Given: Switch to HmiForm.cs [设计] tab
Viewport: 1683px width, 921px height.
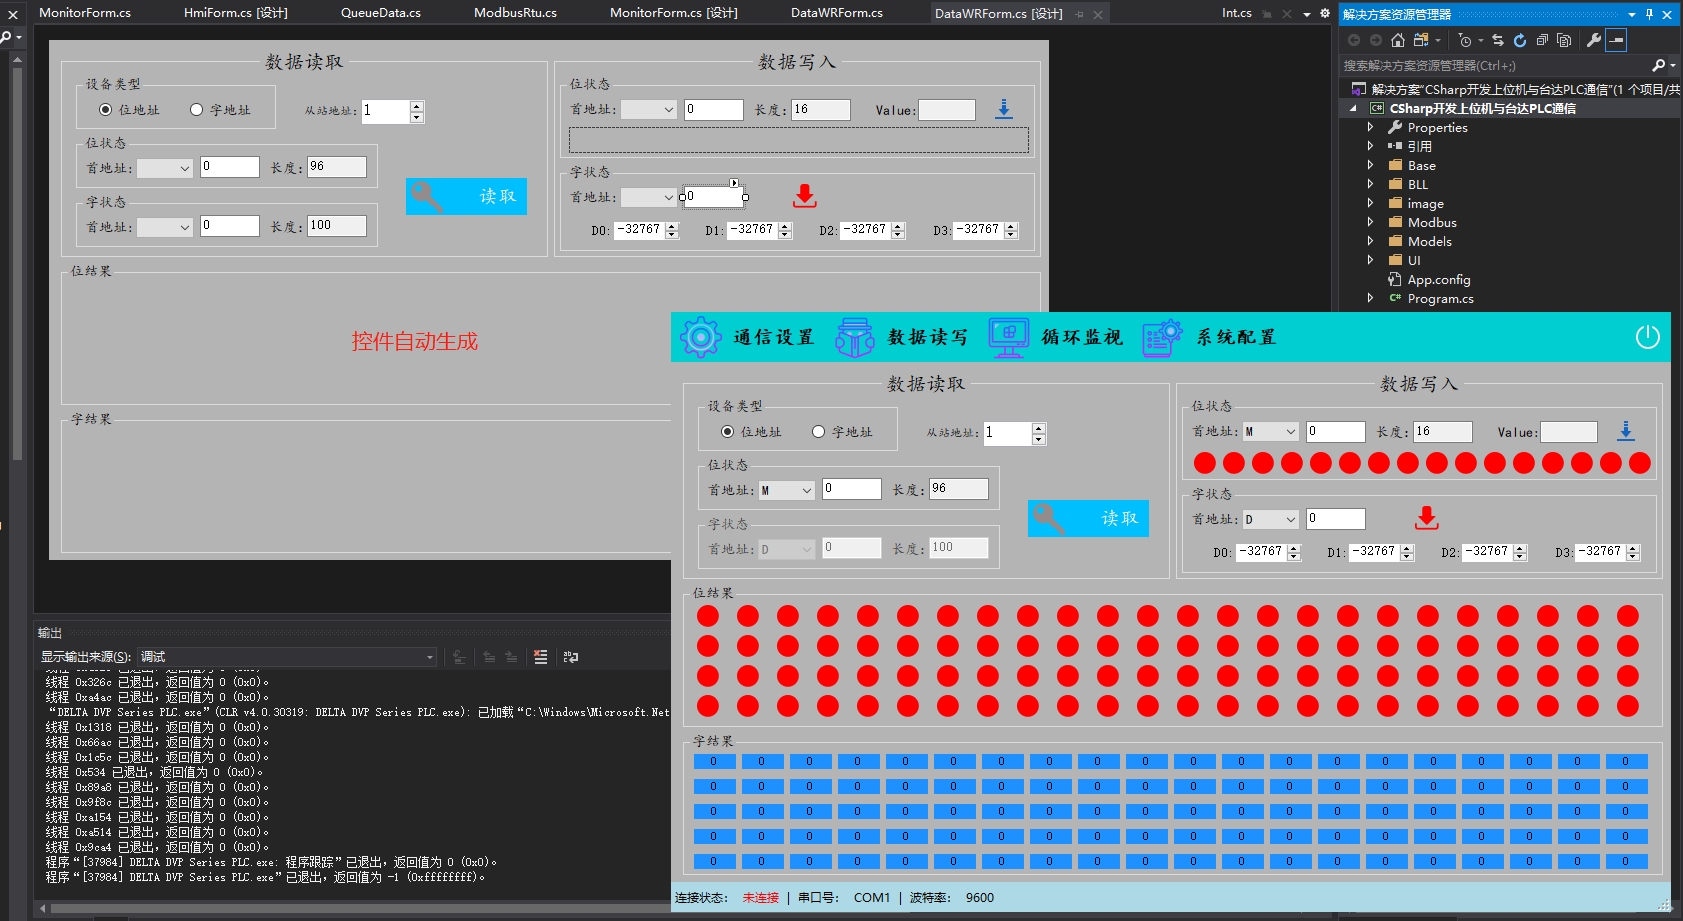Looking at the screenshot, I should click(236, 13).
